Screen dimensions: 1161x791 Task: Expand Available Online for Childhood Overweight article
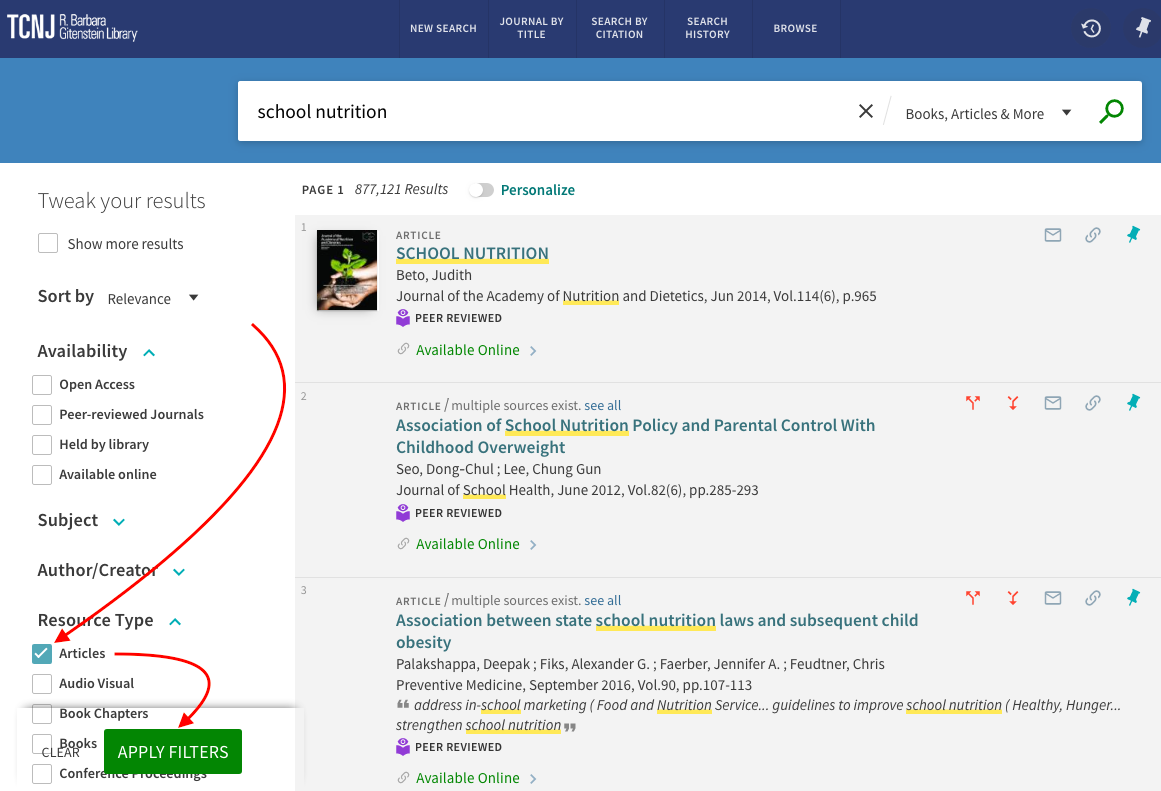coord(475,544)
